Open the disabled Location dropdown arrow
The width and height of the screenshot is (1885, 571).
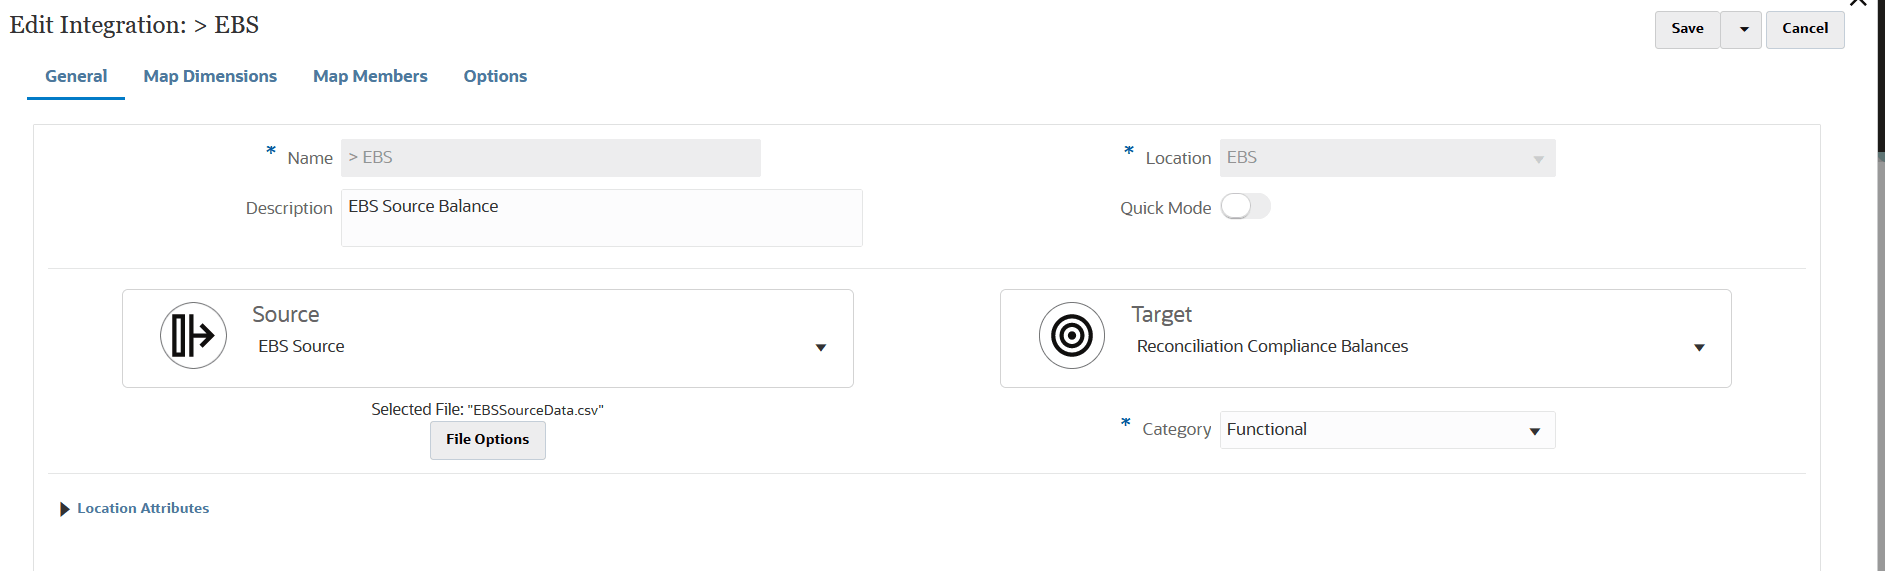1538,159
